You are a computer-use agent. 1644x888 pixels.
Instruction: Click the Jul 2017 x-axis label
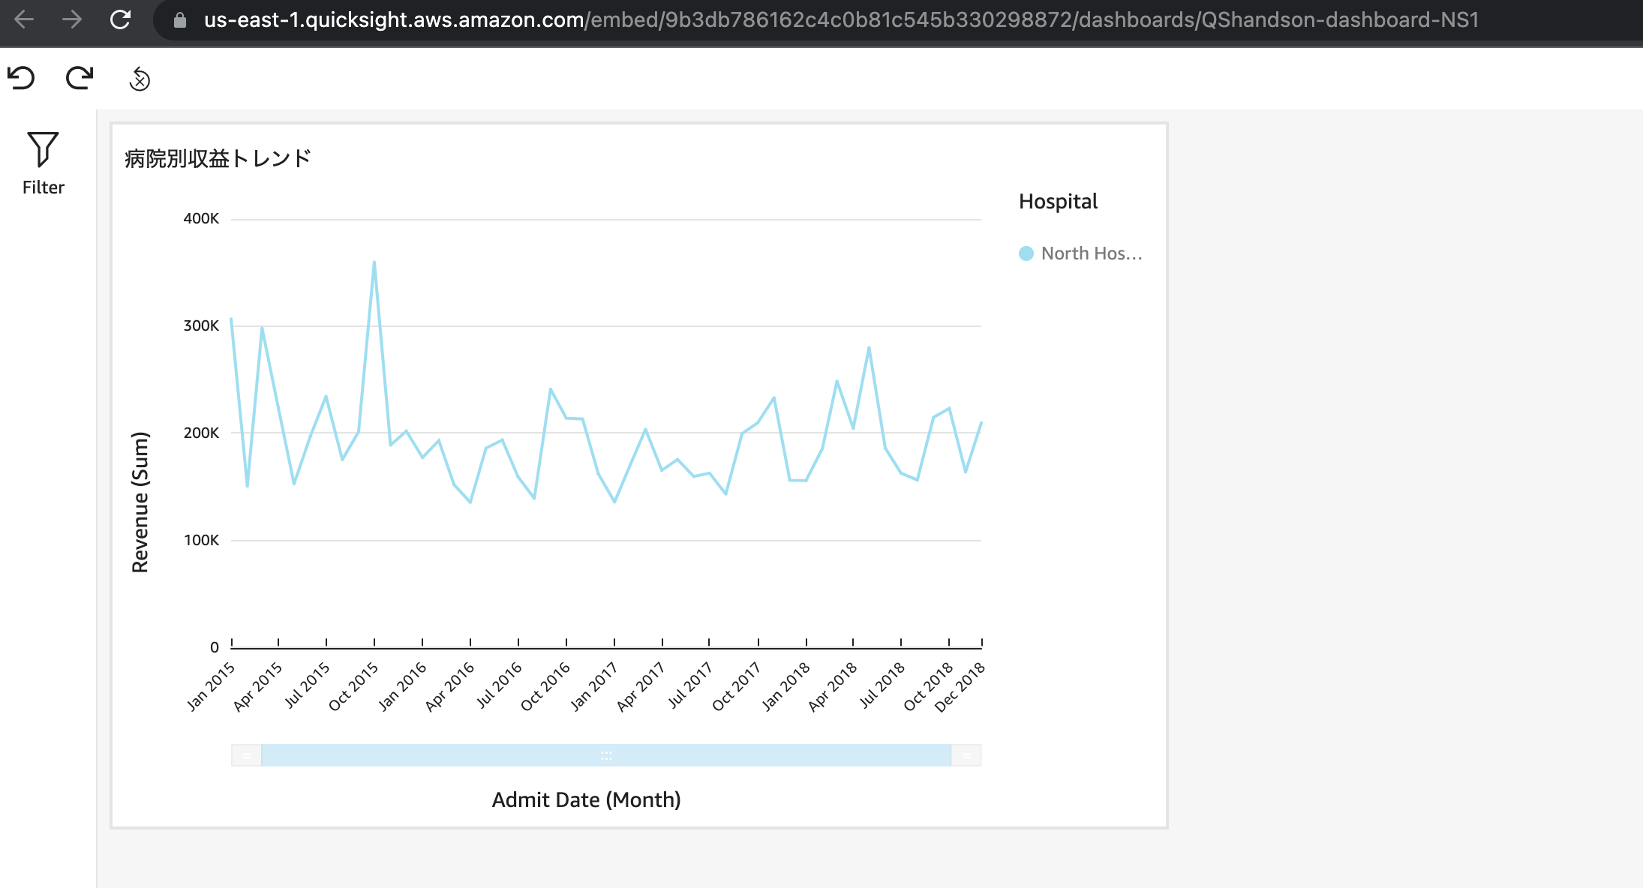coord(690,686)
